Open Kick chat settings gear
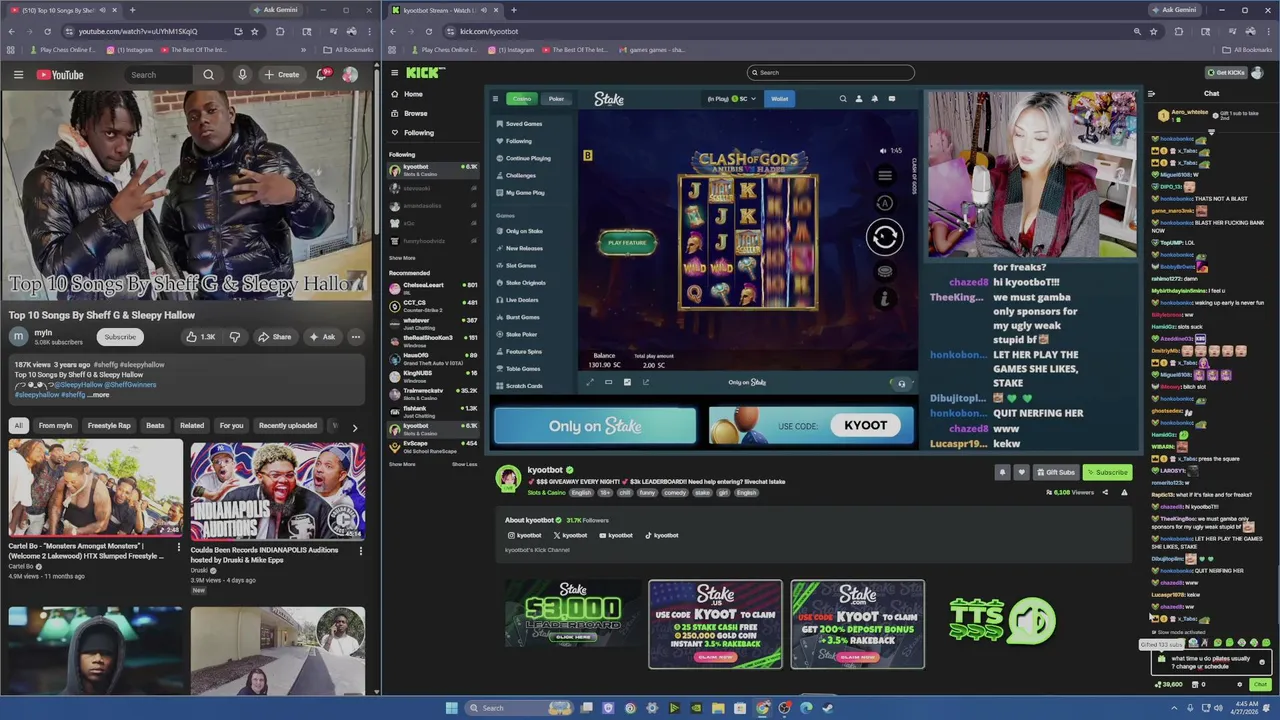The width and height of the screenshot is (1280, 720). (1239, 685)
